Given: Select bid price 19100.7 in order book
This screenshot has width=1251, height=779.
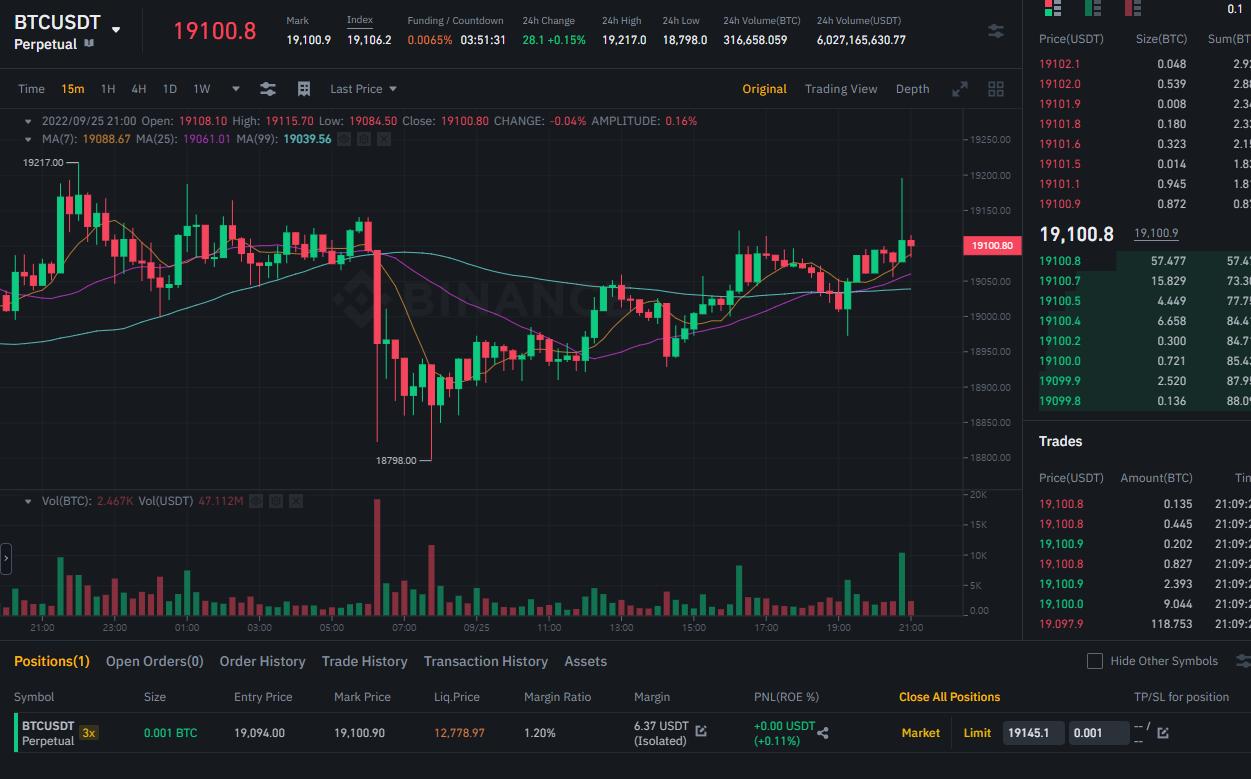Looking at the screenshot, I should click(x=1060, y=281).
